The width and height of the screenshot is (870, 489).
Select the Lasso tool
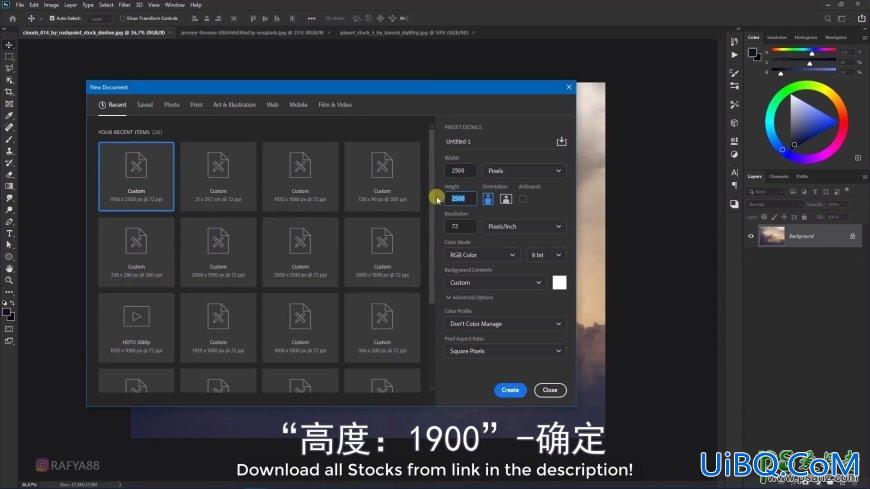pyautogui.click(x=9, y=68)
